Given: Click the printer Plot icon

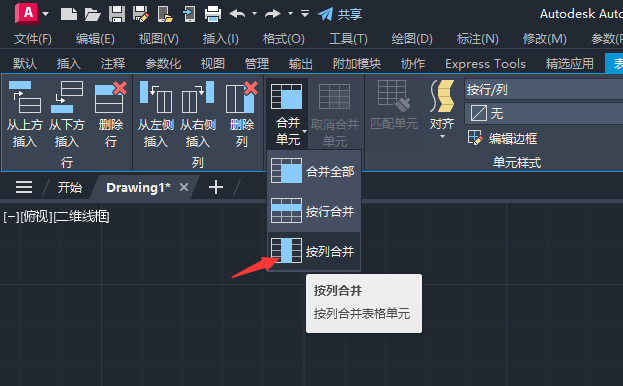Looking at the screenshot, I should pos(213,14).
